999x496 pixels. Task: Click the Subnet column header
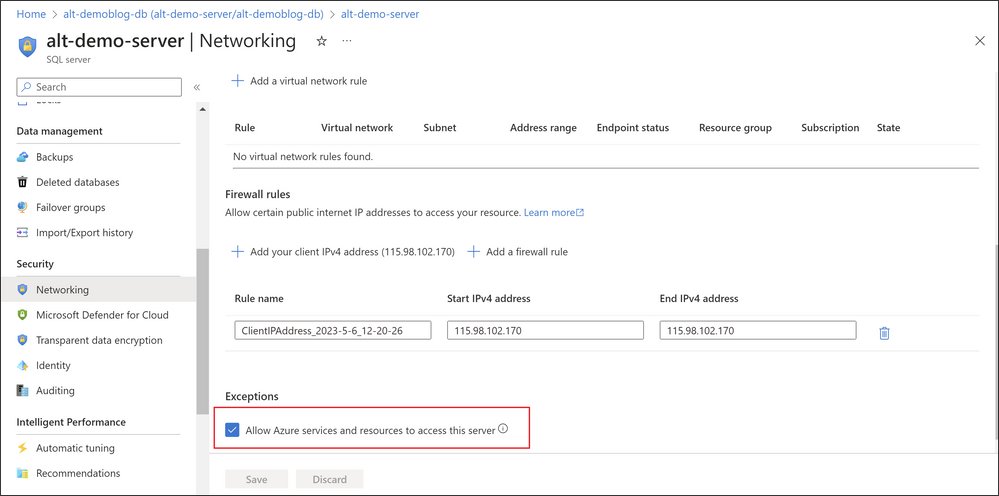point(440,127)
